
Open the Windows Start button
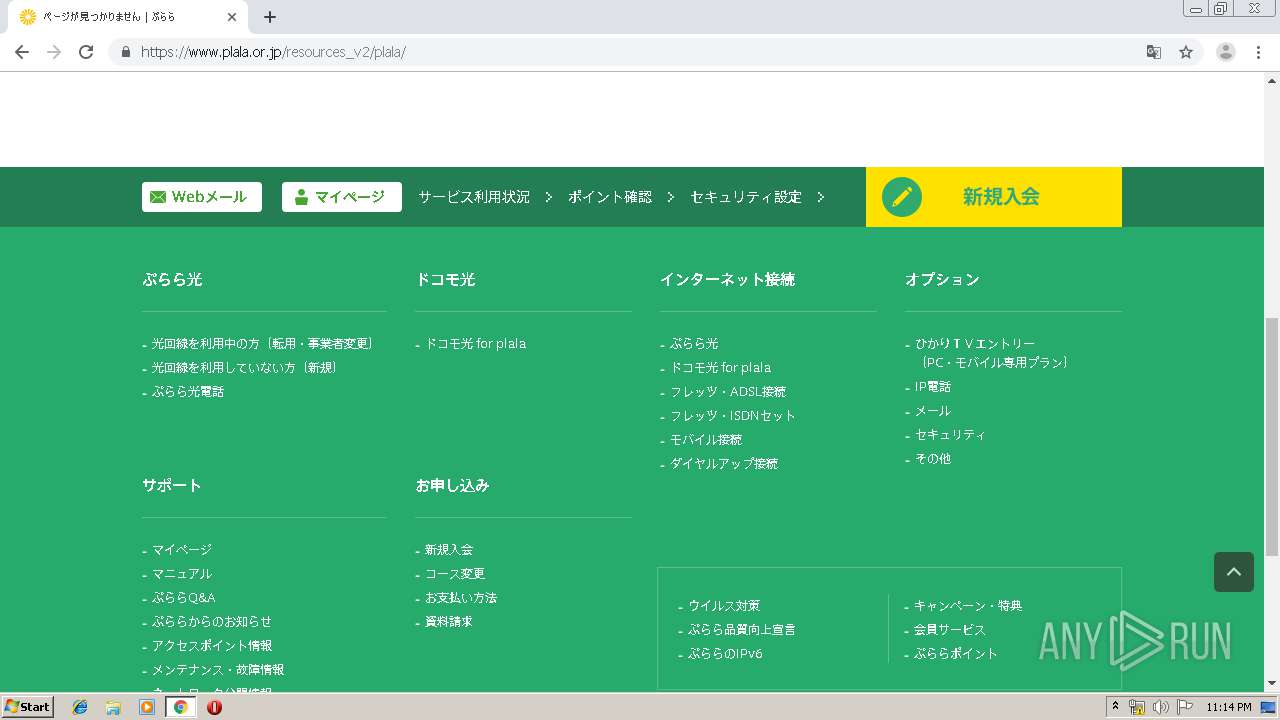coord(28,707)
